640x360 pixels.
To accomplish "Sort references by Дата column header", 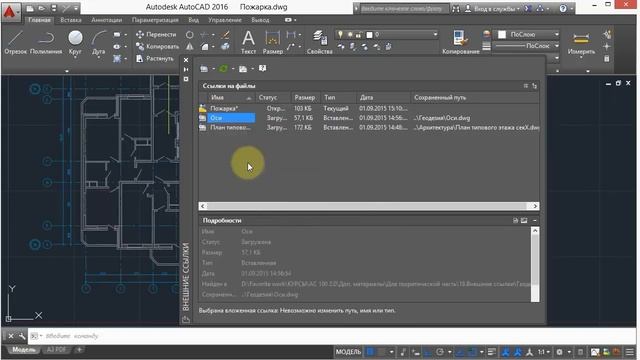I will tap(383, 98).
